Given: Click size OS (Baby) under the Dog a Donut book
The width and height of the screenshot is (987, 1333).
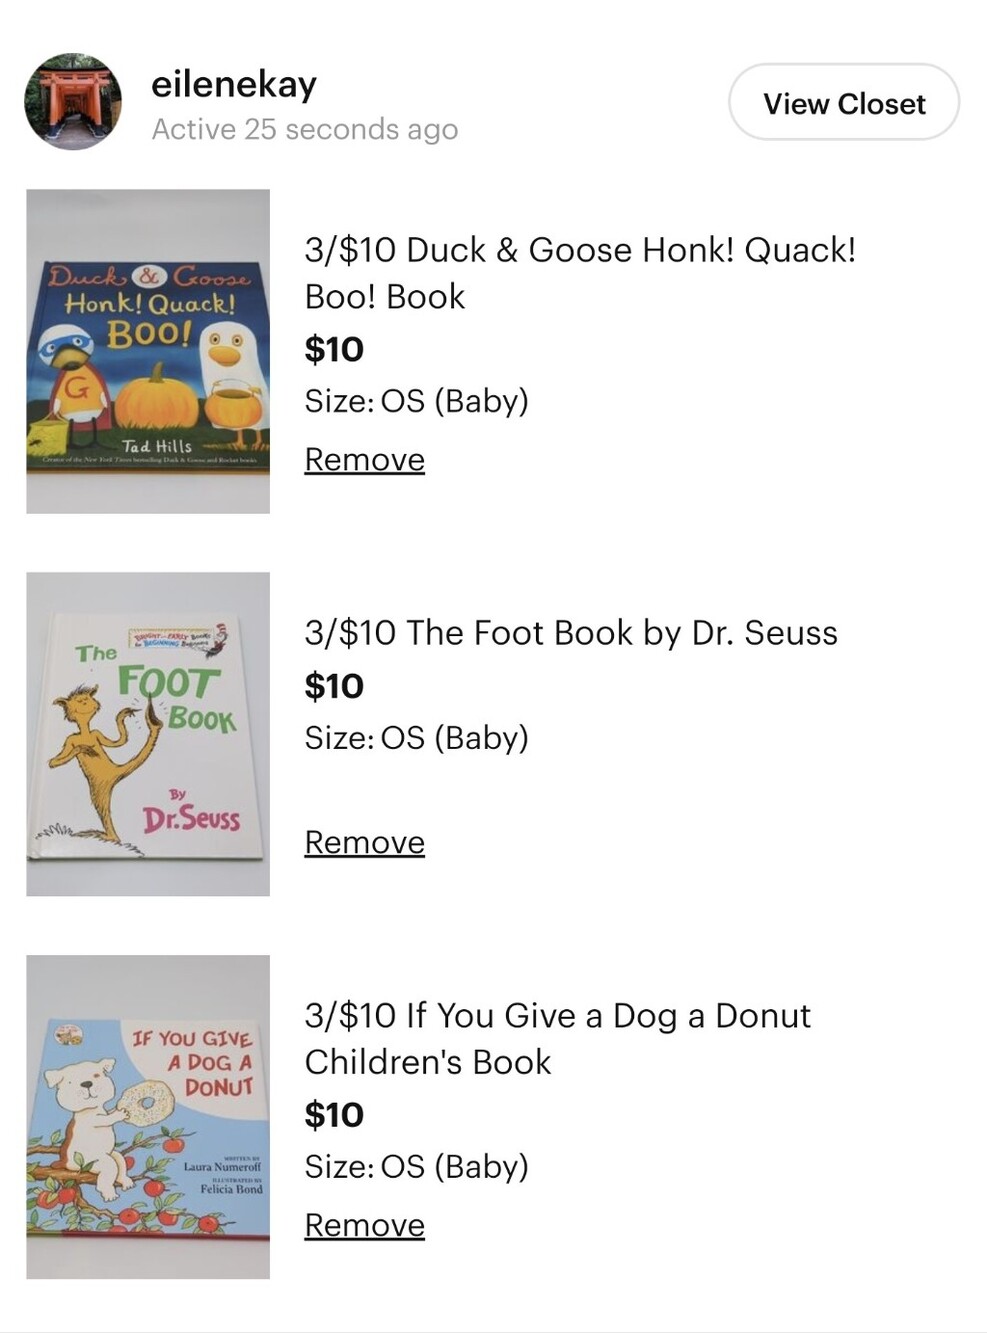Looking at the screenshot, I should point(416,1167).
